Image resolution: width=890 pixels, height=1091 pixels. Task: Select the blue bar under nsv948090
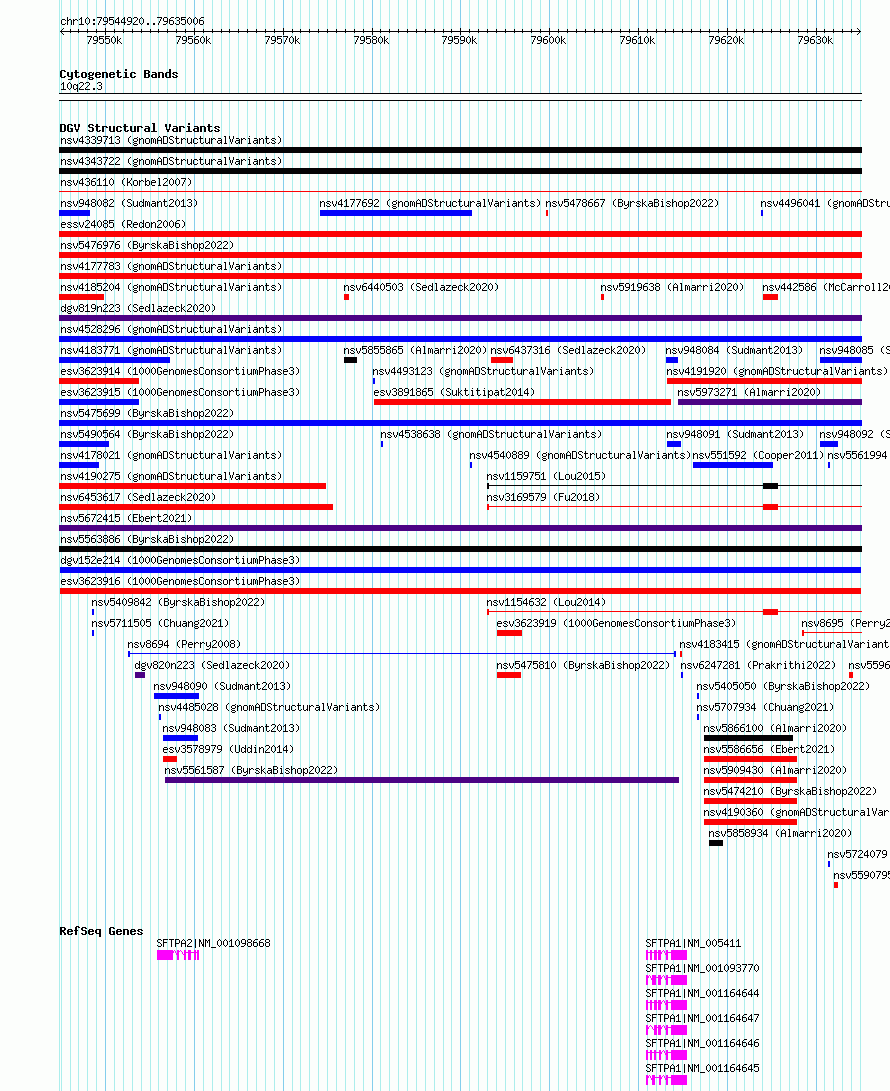point(177,696)
